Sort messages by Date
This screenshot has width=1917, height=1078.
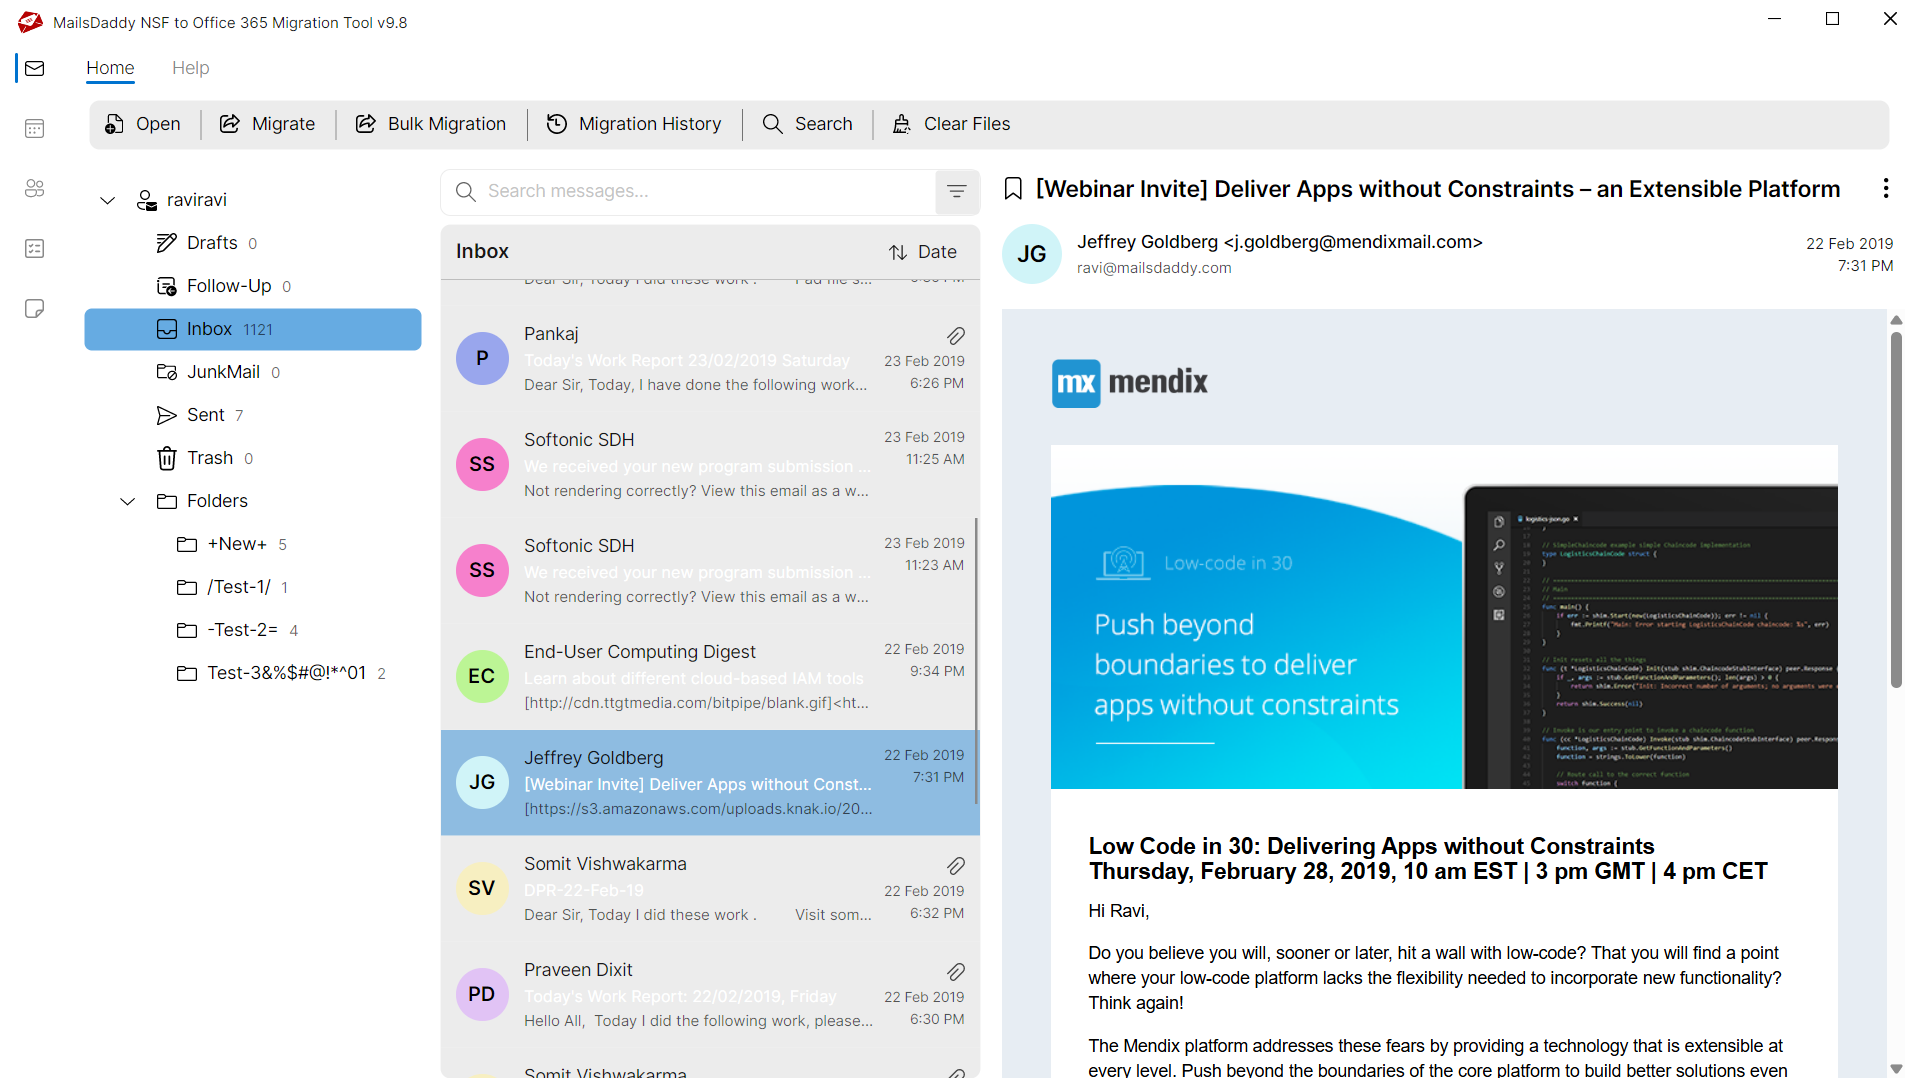[x=923, y=252]
